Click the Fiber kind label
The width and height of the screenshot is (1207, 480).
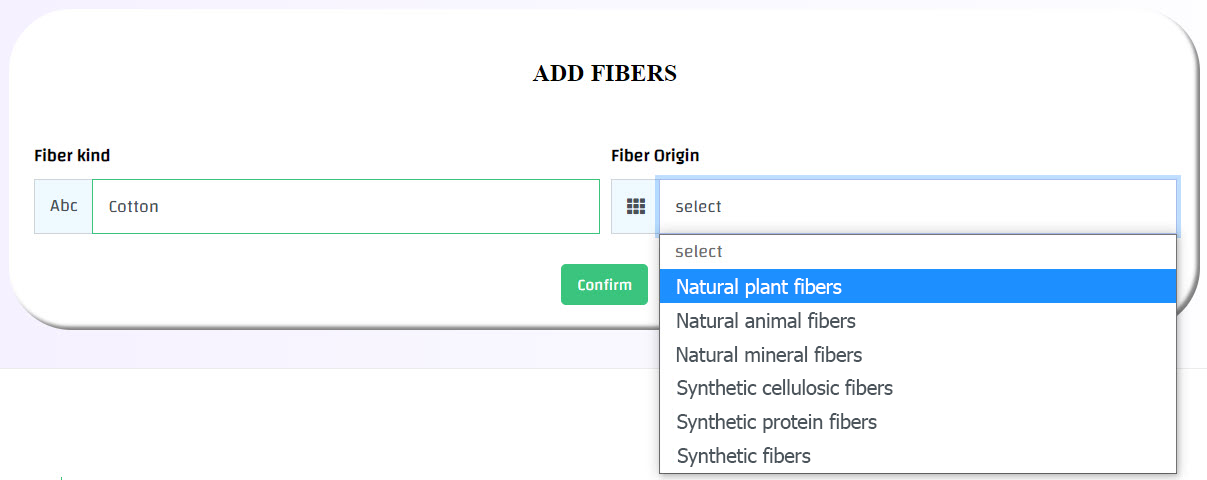coord(72,155)
